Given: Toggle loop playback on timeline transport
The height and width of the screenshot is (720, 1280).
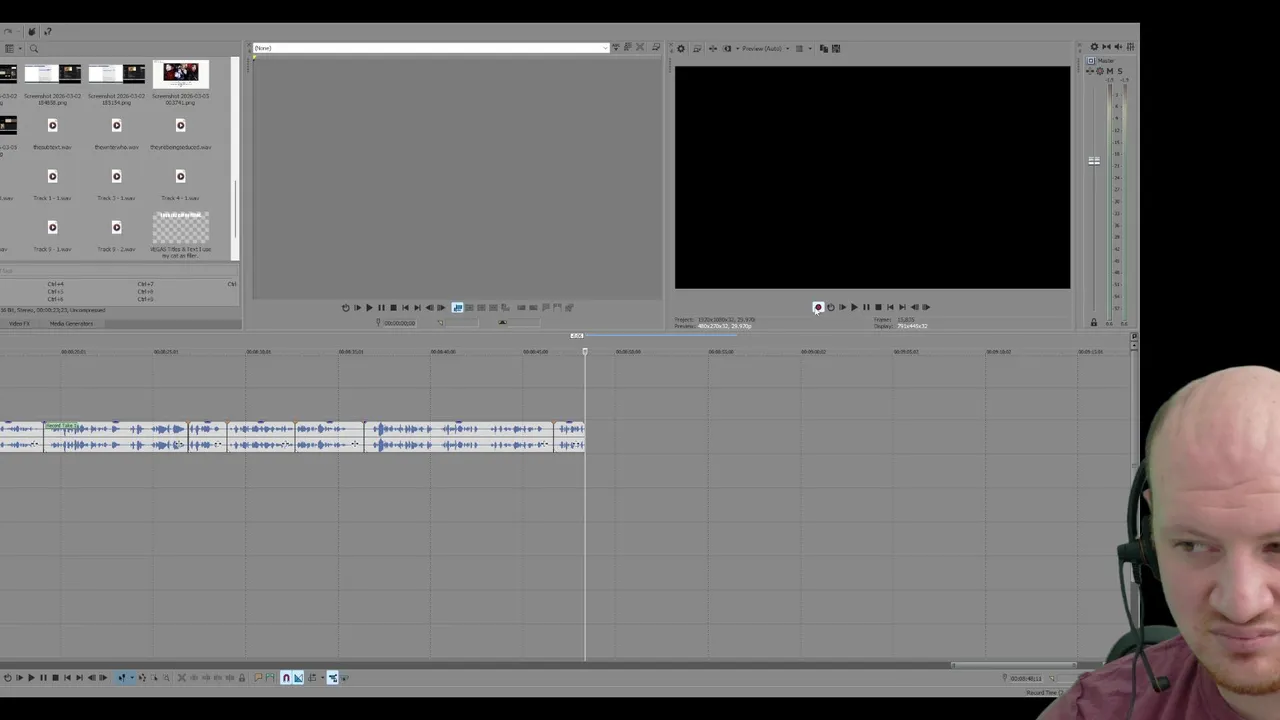Looking at the screenshot, I should point(8,677).
